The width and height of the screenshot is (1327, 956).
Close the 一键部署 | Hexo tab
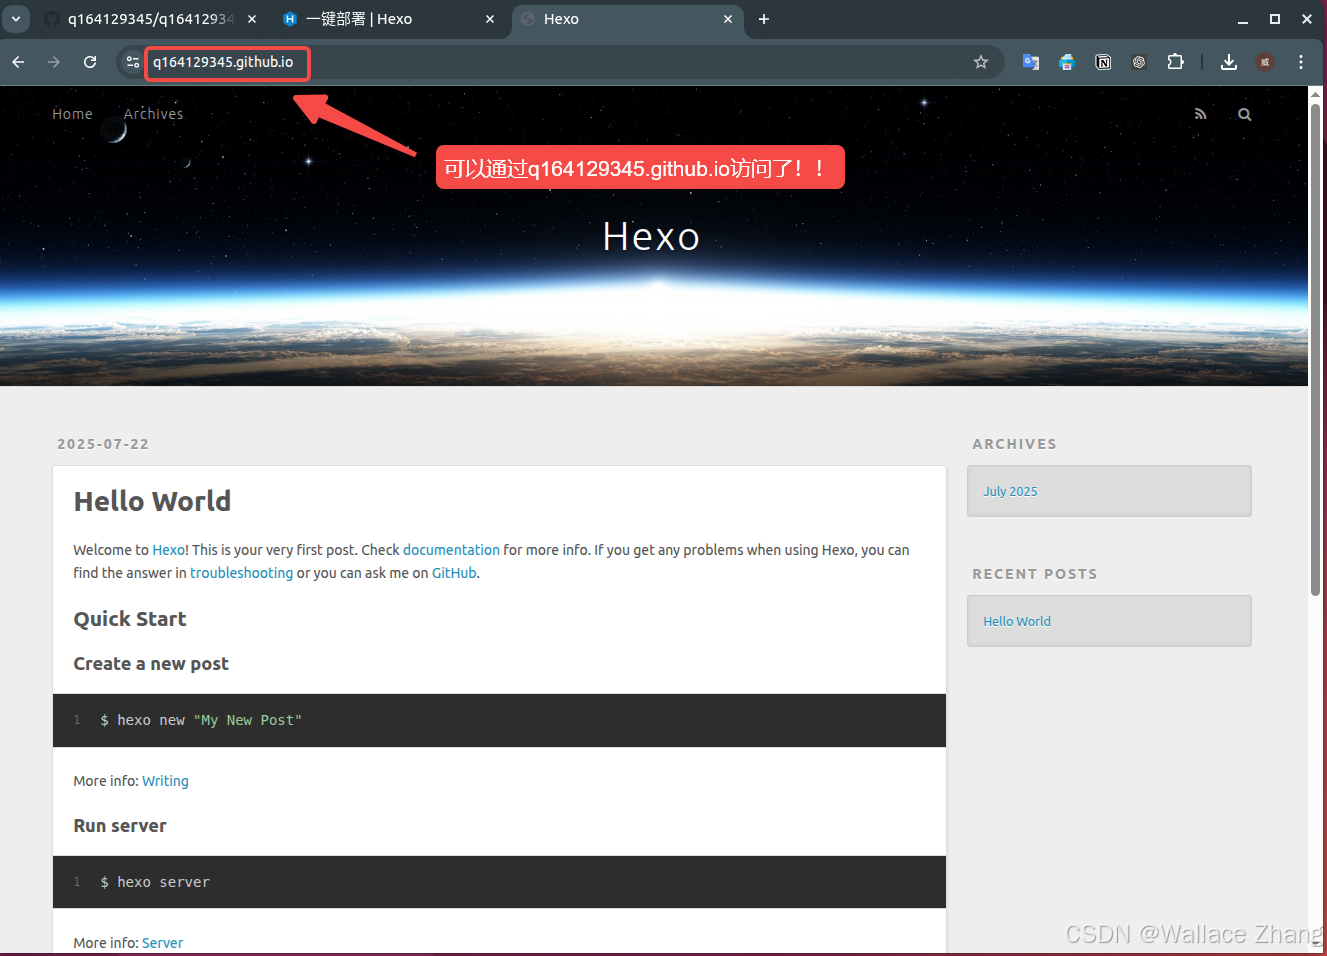[x=490, y=19]
